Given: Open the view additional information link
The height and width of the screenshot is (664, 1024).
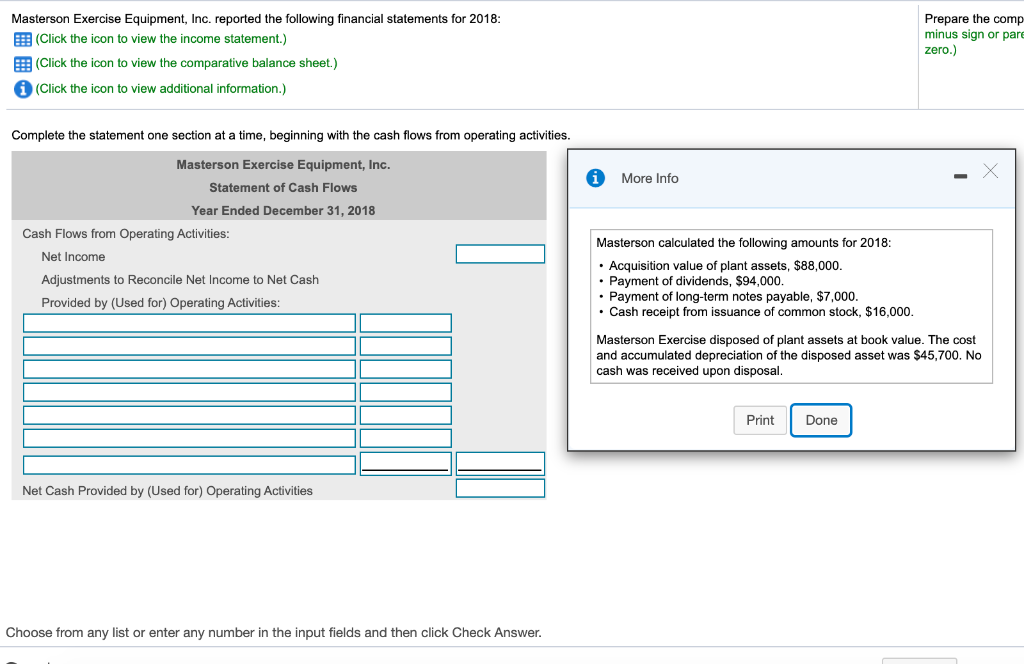Looking at the screenshot, I should click(x=161, y=89).
